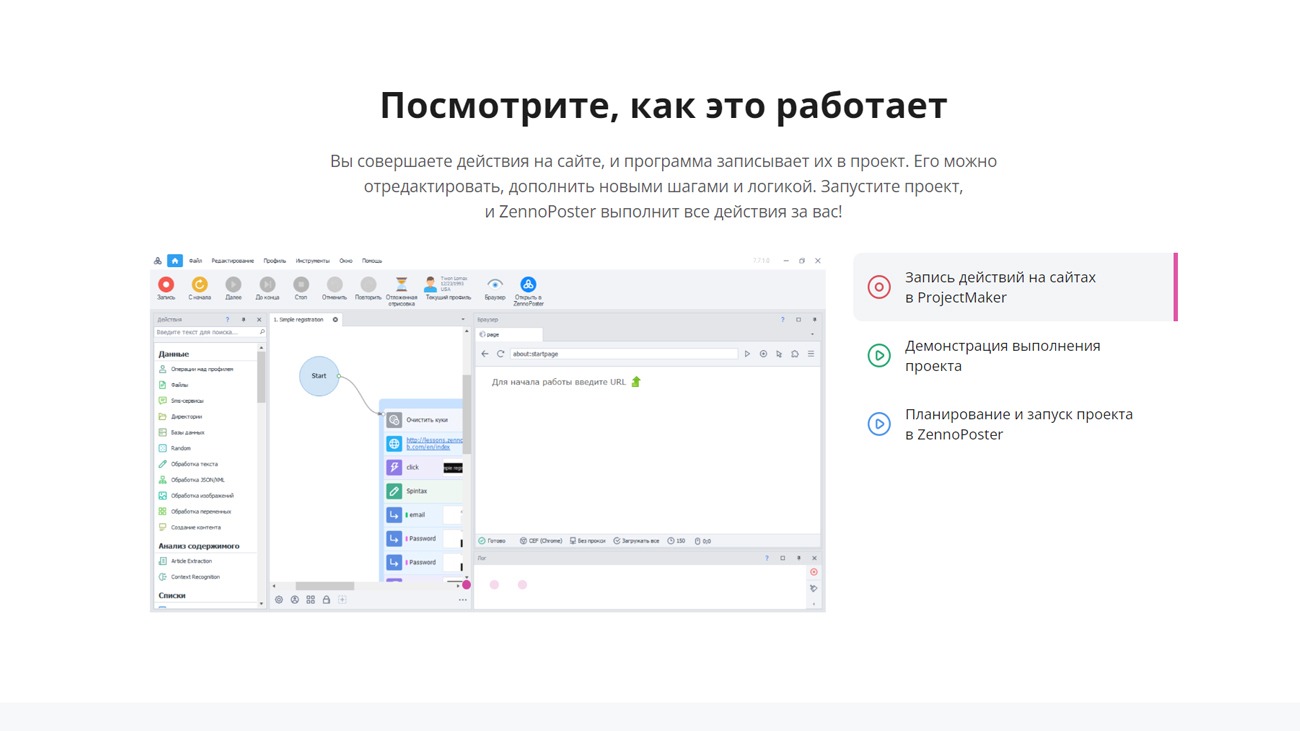Open the Файл menu
This screenshot has height=731, width=1300.
click(x=195, y=261)
